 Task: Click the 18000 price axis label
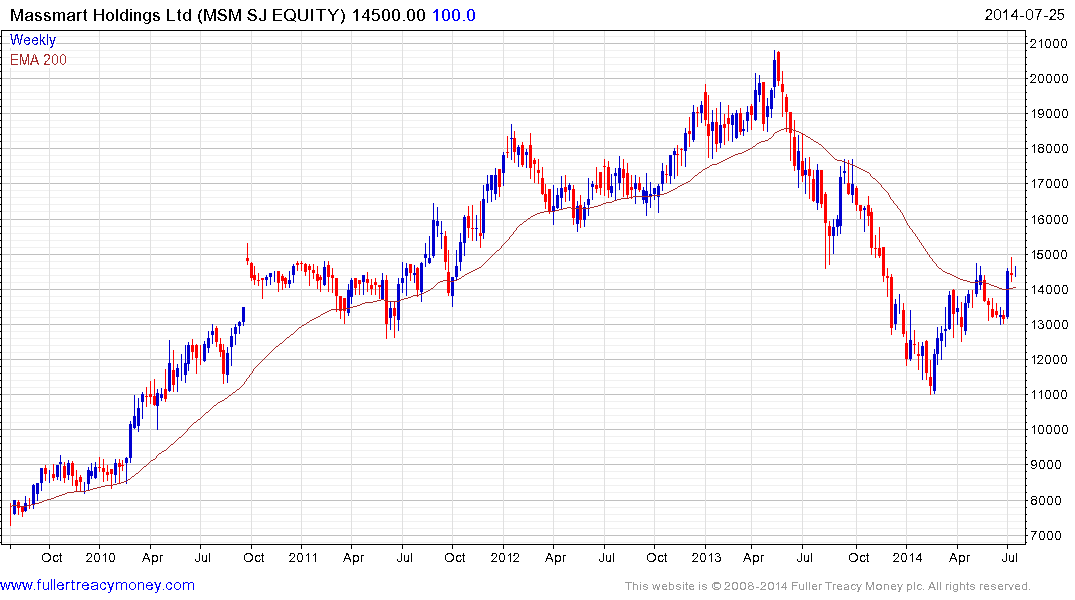1048,149
